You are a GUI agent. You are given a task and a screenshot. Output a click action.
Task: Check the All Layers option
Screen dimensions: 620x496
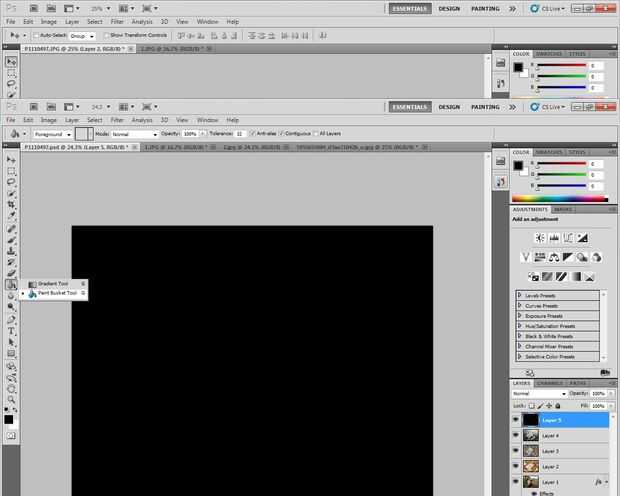[316, 134]
